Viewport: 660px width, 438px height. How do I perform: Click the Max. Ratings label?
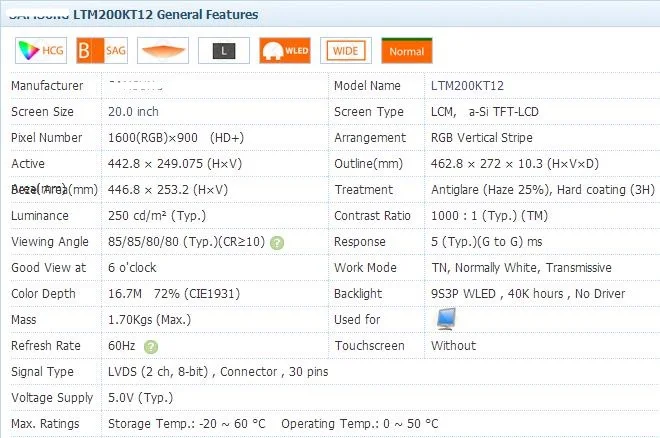(45, 424)
